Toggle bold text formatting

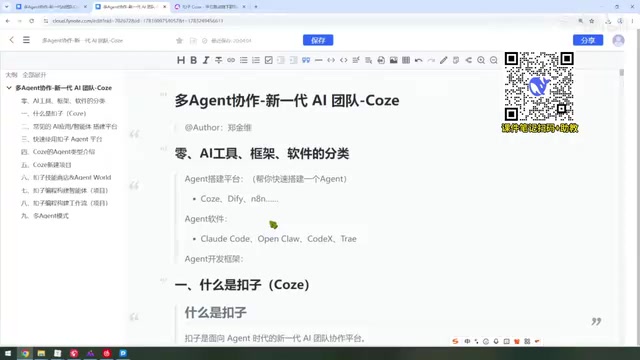click(x=193, y=60)
